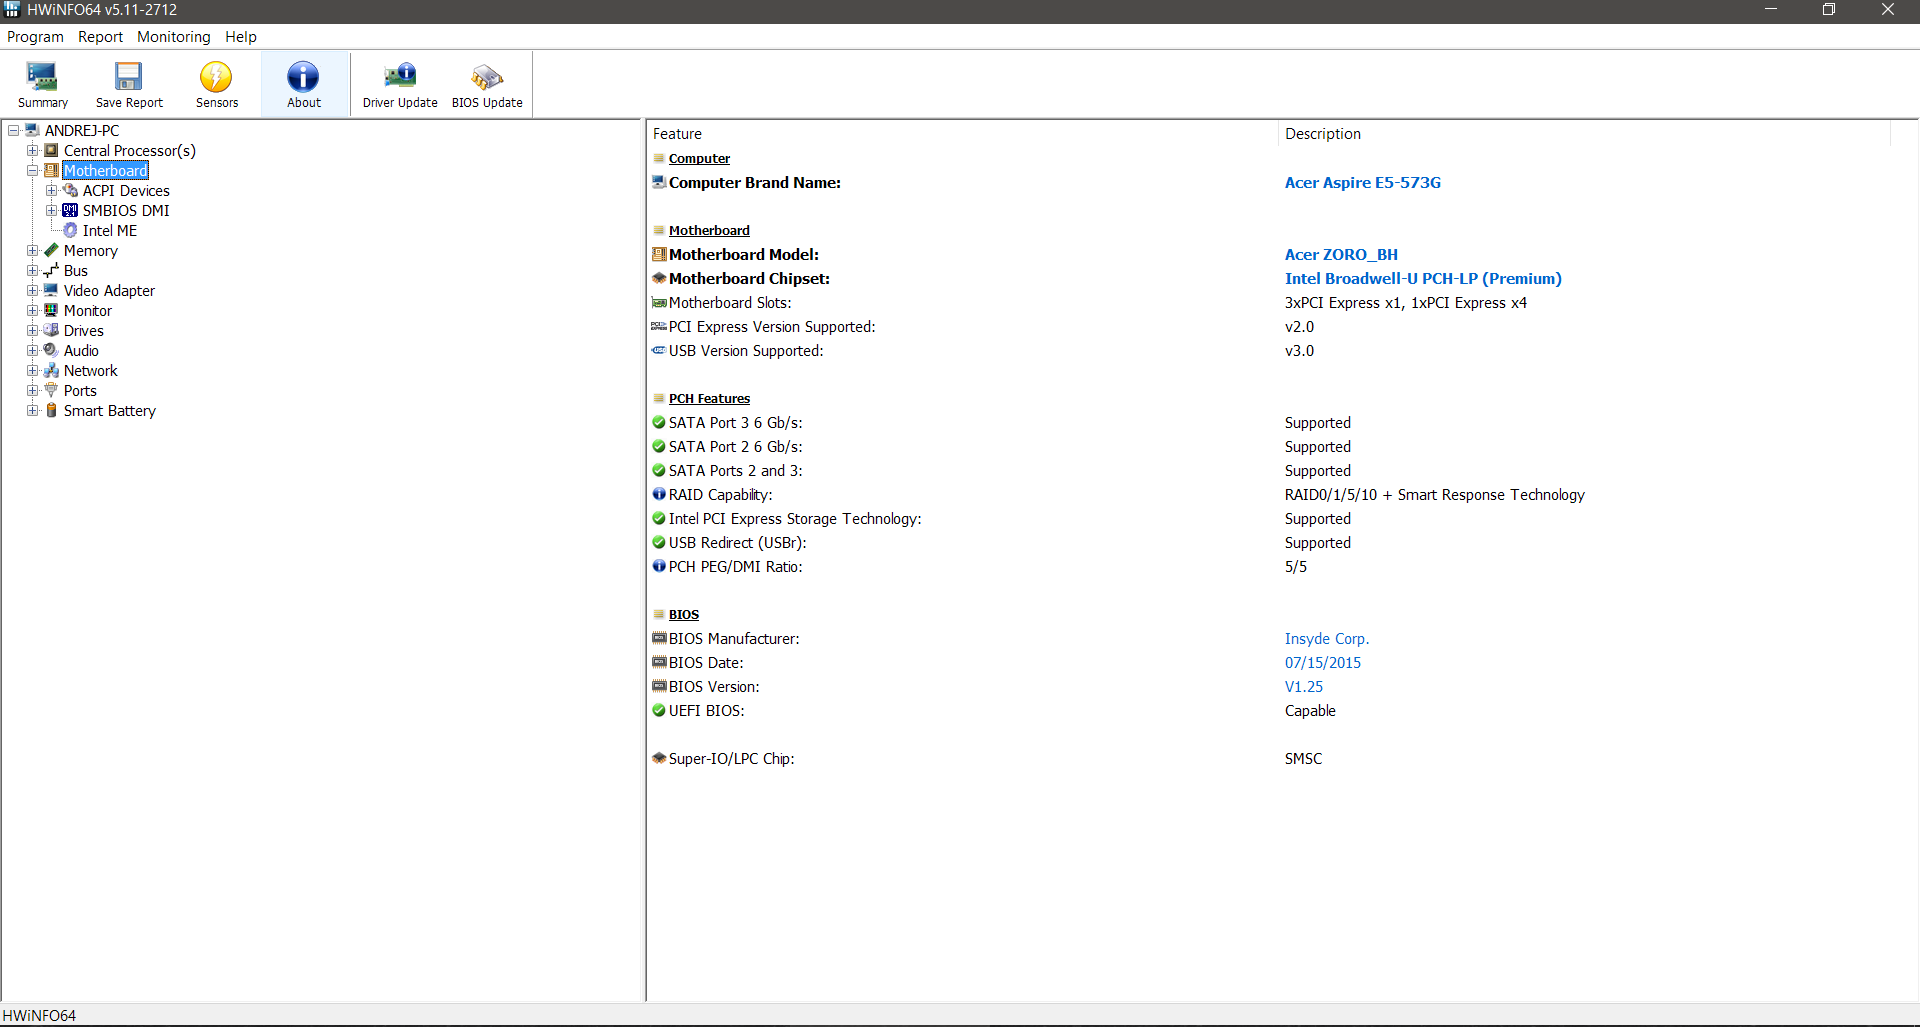Expand the Bus tree node

(32, 270)
